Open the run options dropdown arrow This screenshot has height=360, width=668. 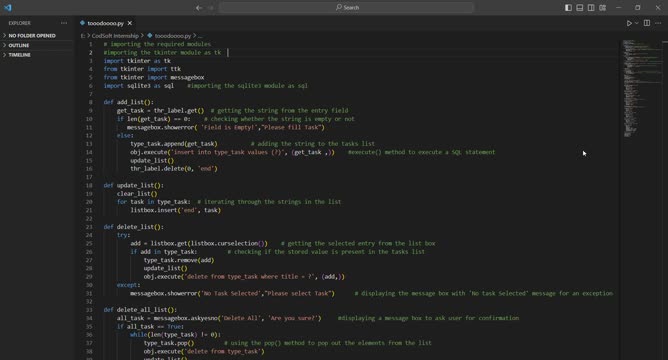pyautogui.click(x=636, y=23)
